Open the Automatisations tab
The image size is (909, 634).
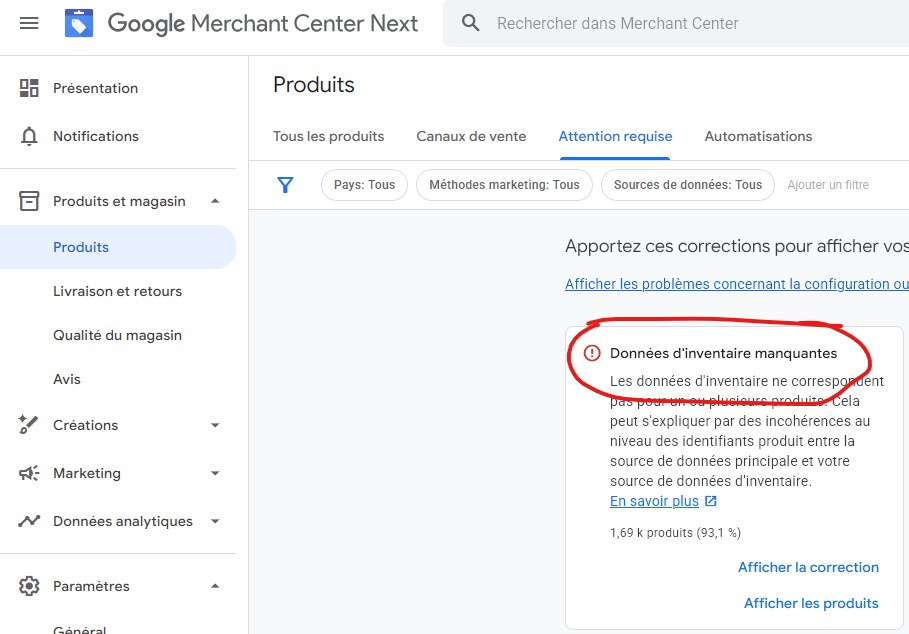pyautogui.click(x=758, y=136)
